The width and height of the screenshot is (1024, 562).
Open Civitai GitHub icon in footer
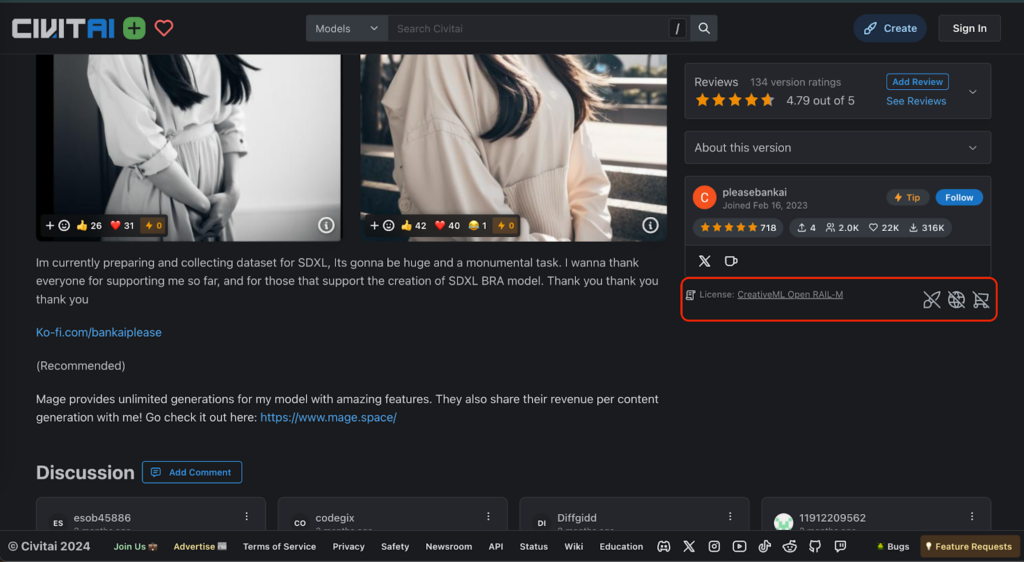point(815,546)
